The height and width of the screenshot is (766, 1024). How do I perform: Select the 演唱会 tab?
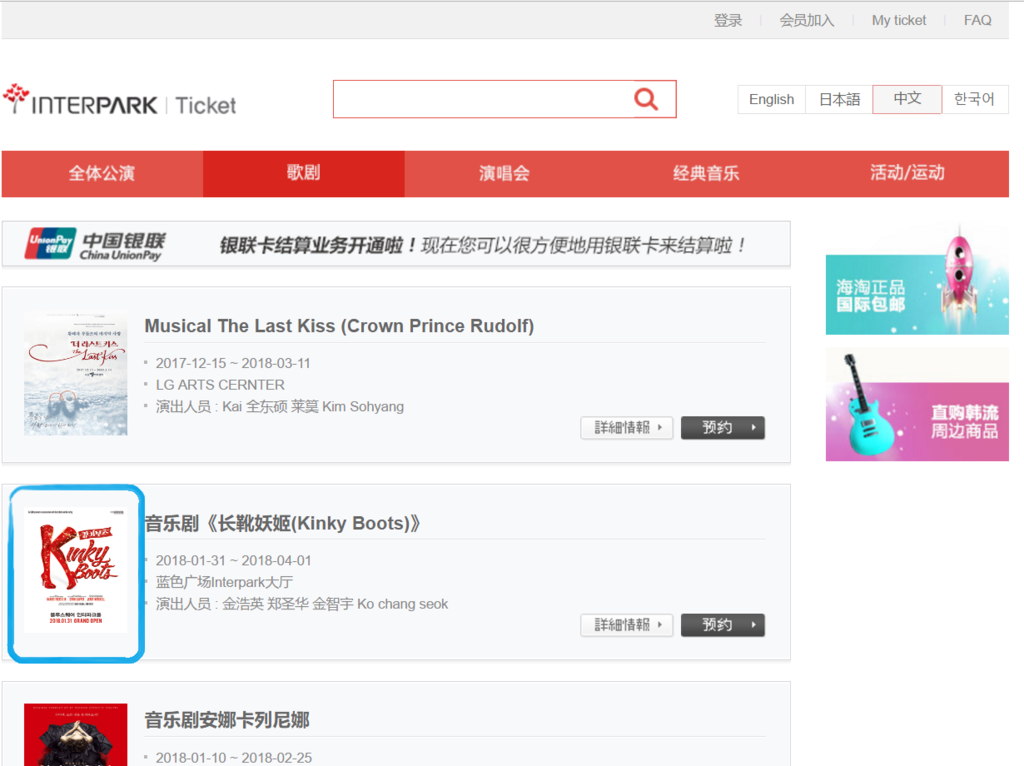[505, 174]
